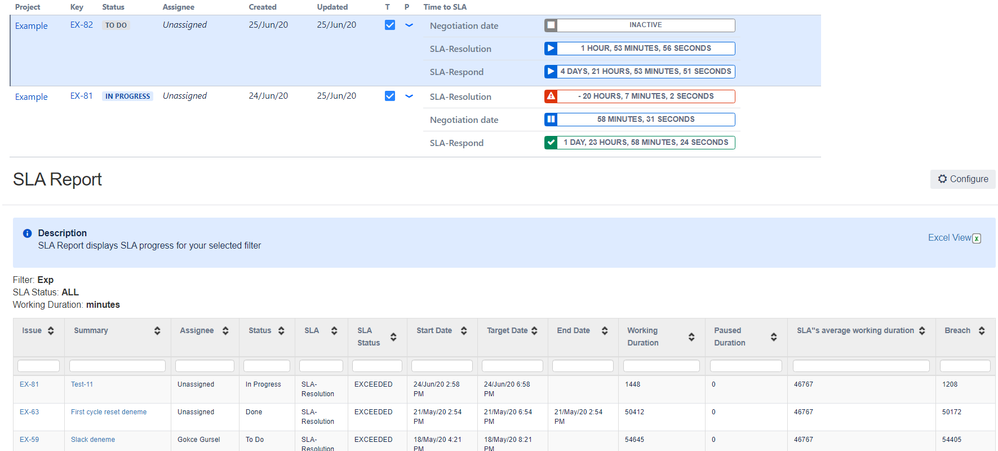Screen dimensions: 998x451
Task: Open the Excel View link
Action: point(949,238)
